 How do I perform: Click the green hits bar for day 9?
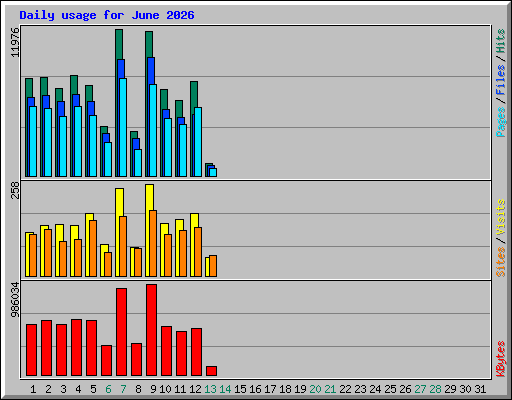(x=149, y=44)
